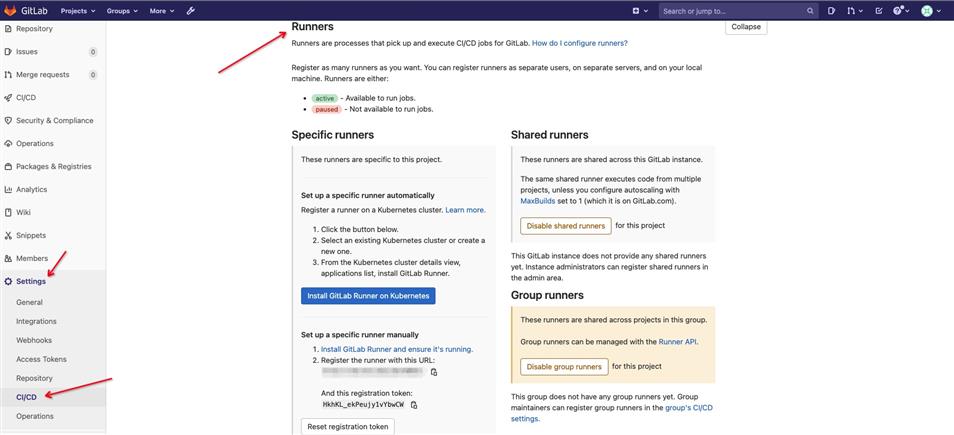Open Repository under Settings submenu
The height and width of the screenshot is (435, 954).
tap(34, 378)
